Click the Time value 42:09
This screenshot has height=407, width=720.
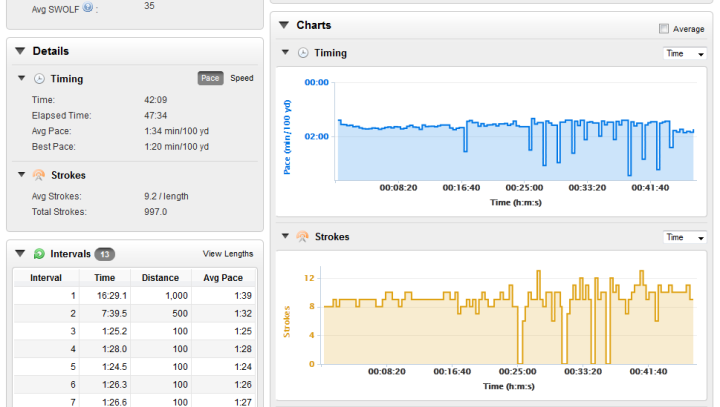click(x=156, y=100)
